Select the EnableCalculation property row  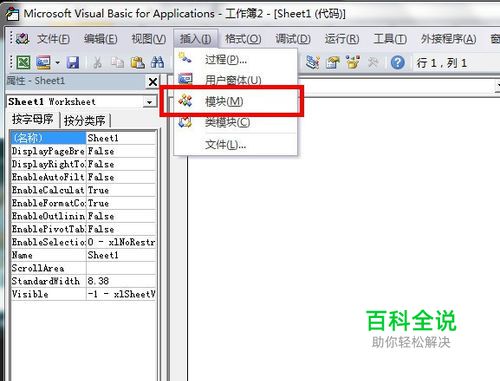[x=83, y=190]
